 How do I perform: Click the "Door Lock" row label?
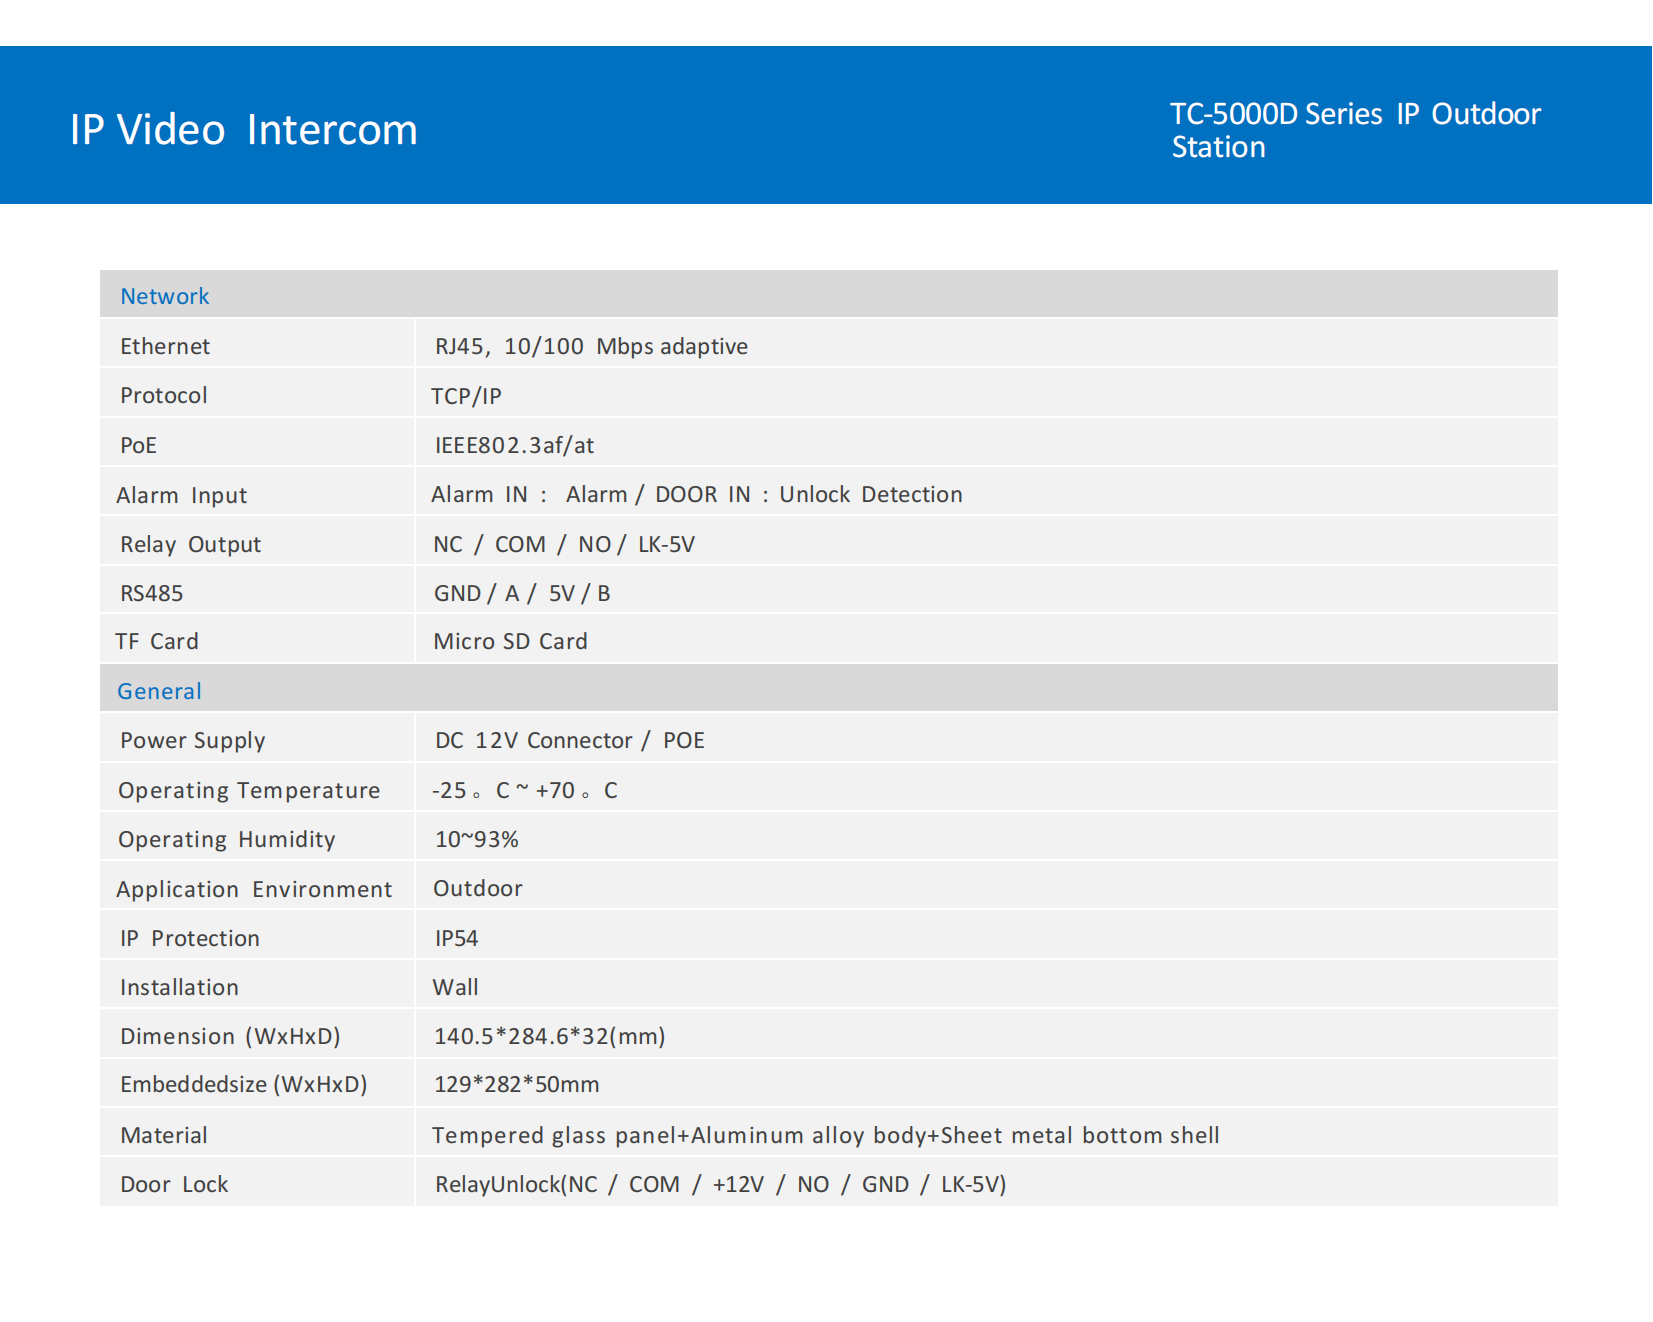click(174, 1184)
